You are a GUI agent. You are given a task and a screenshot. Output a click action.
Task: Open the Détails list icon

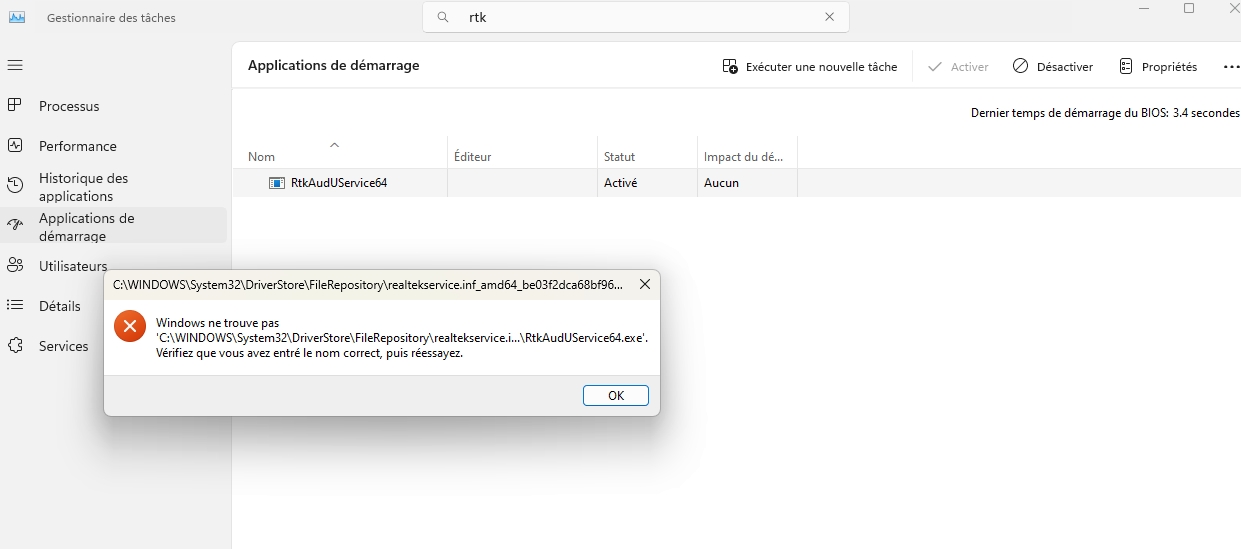pos(15,305)
